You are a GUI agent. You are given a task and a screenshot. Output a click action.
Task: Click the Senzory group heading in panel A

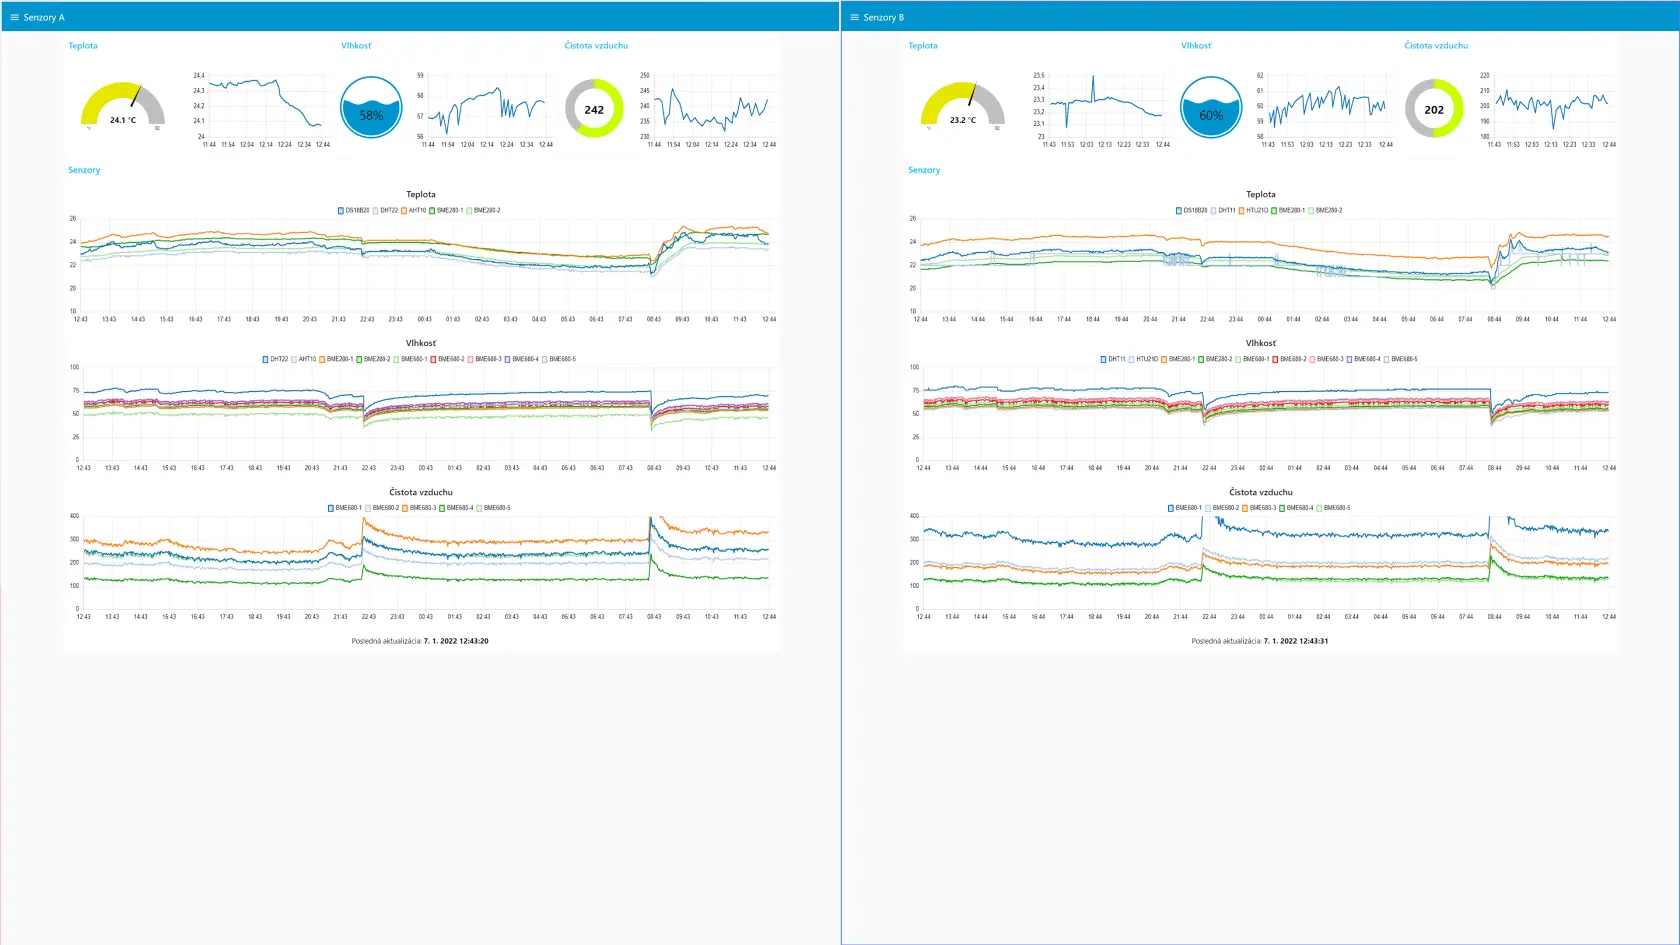84,170
